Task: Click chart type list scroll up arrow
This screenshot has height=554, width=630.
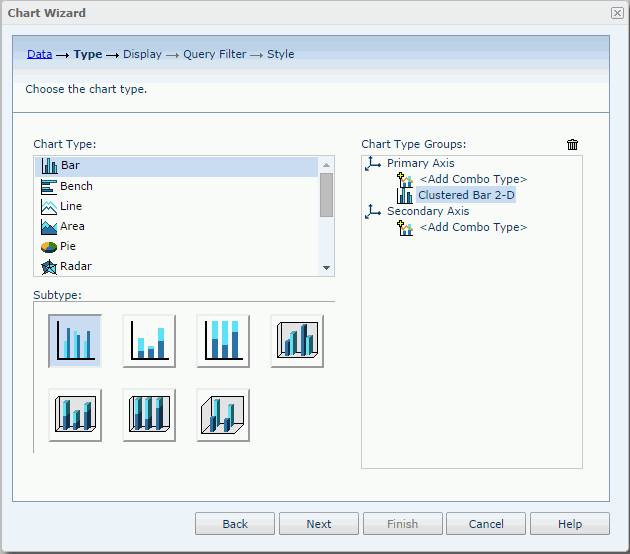Action: coord(326,165)
